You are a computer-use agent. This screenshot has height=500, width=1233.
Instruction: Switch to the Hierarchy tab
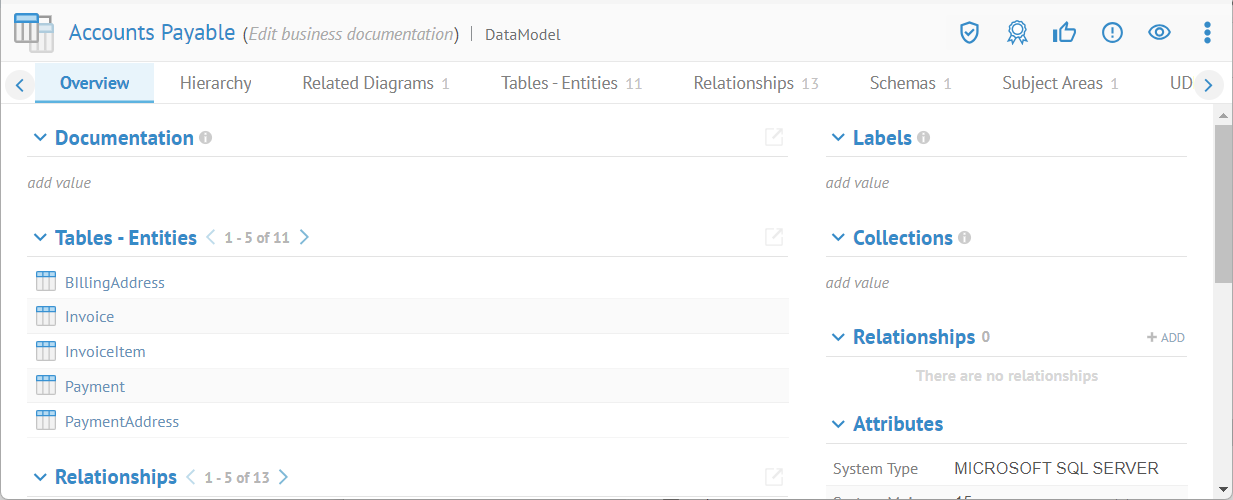pos(215,83)
